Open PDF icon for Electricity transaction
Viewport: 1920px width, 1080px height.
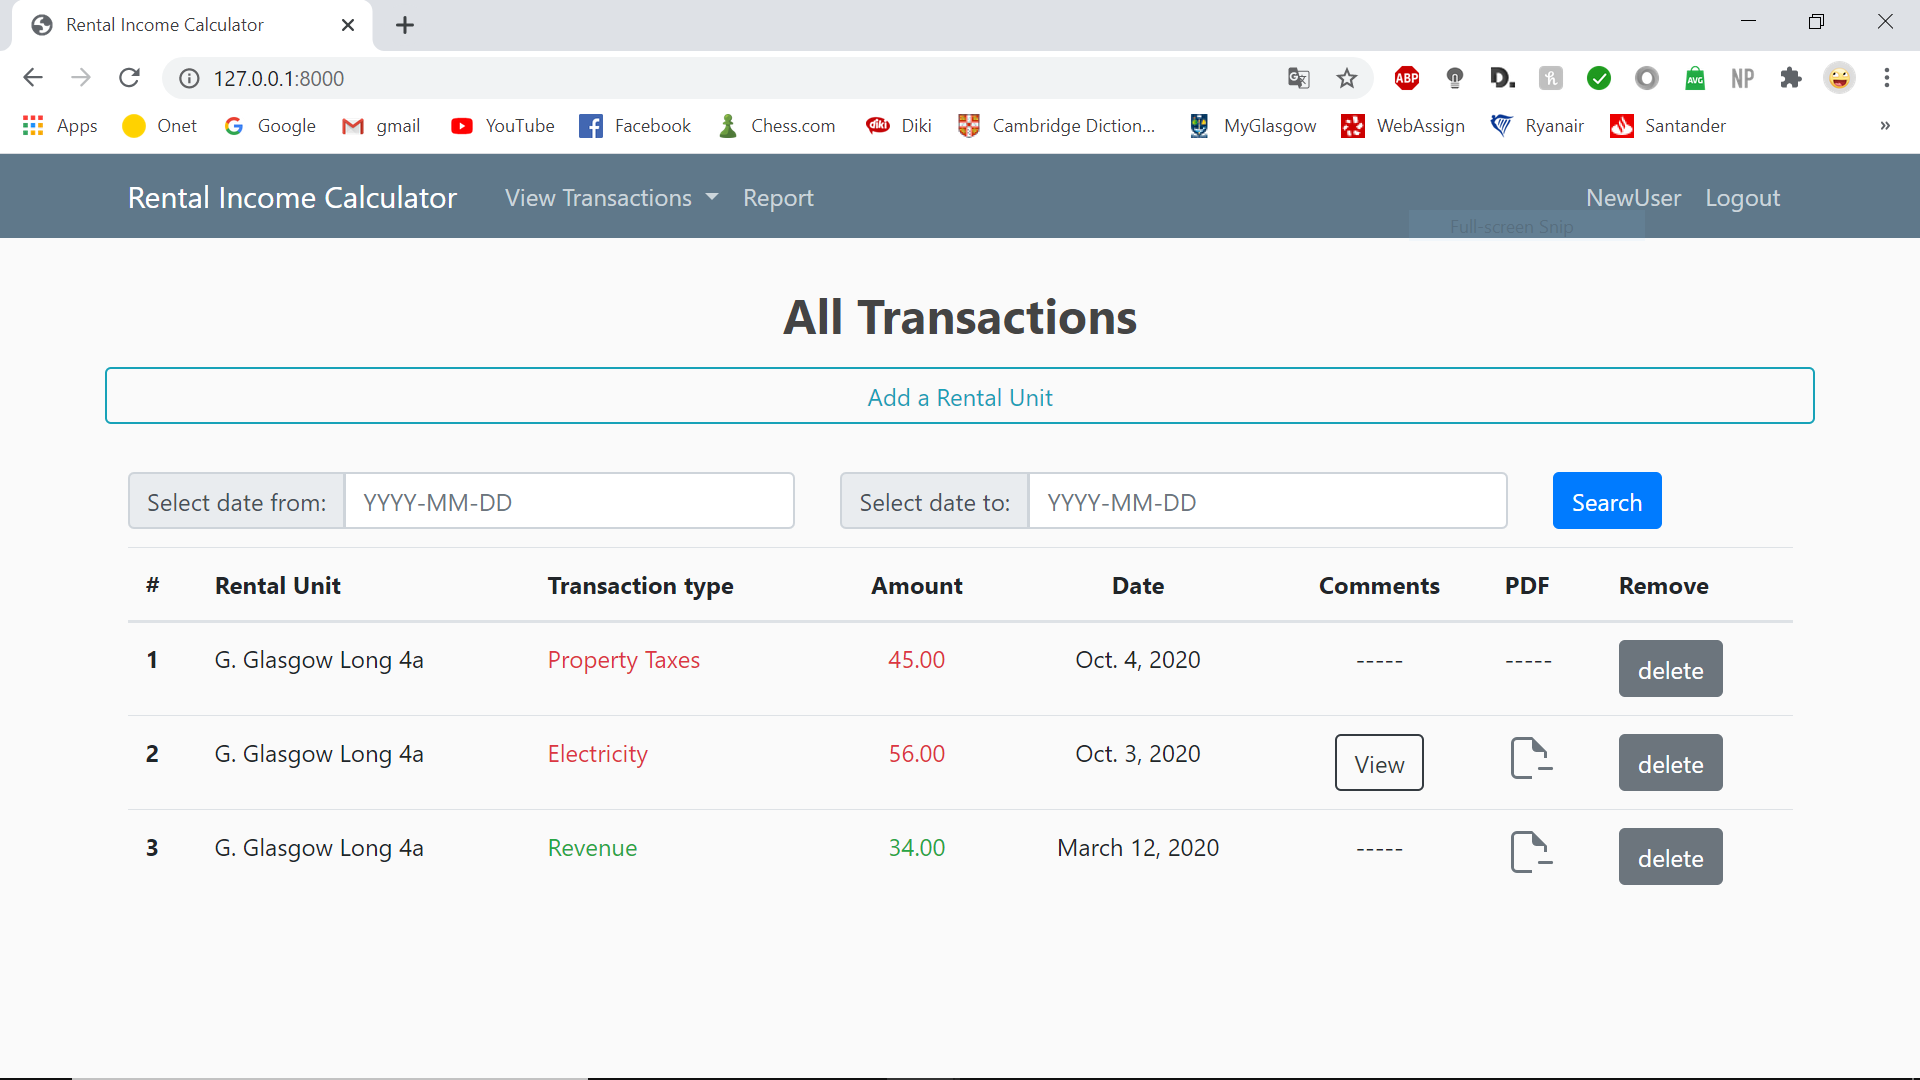[1530, 758]
